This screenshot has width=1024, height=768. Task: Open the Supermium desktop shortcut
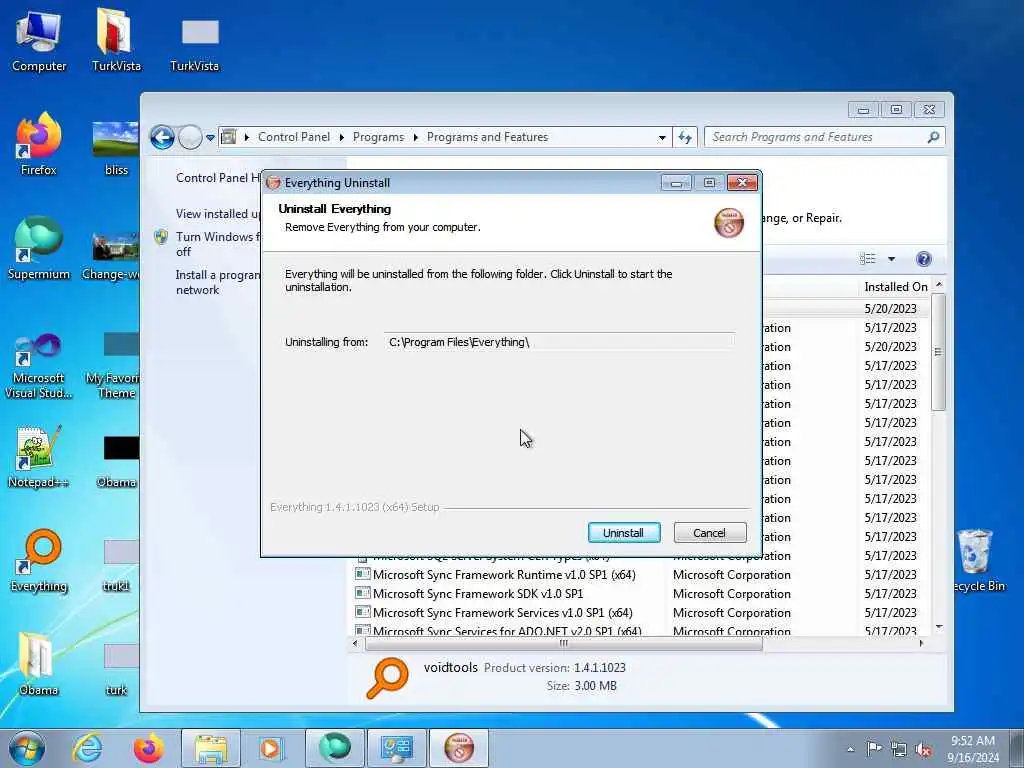click(39, 248)
